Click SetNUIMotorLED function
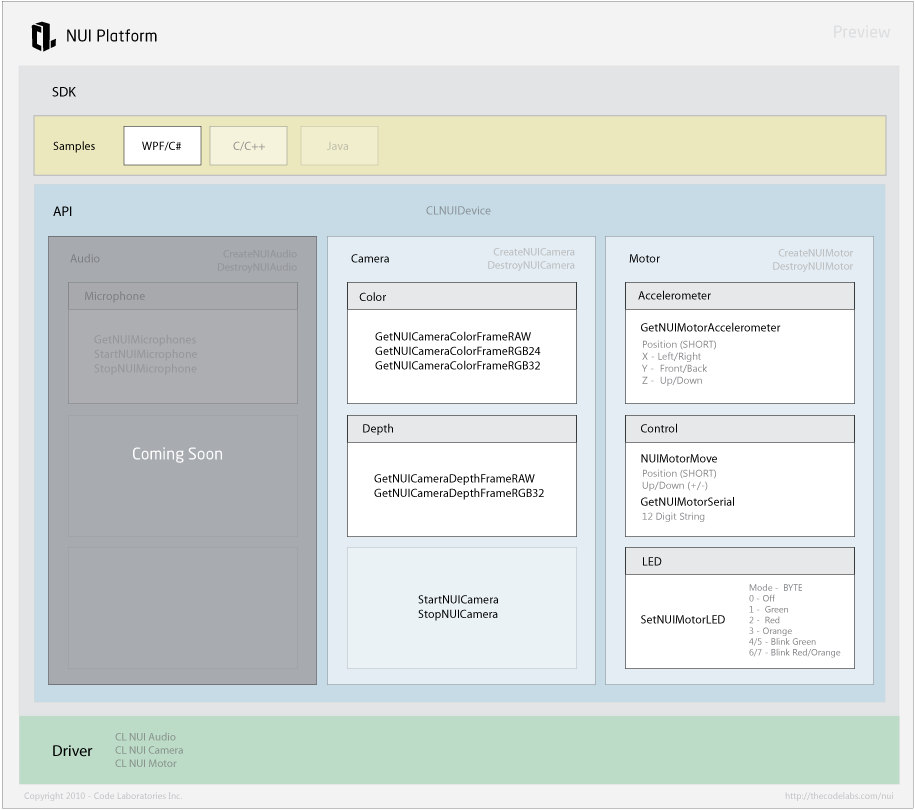Viewport: 915px width, 810px height. pos(682,620)
